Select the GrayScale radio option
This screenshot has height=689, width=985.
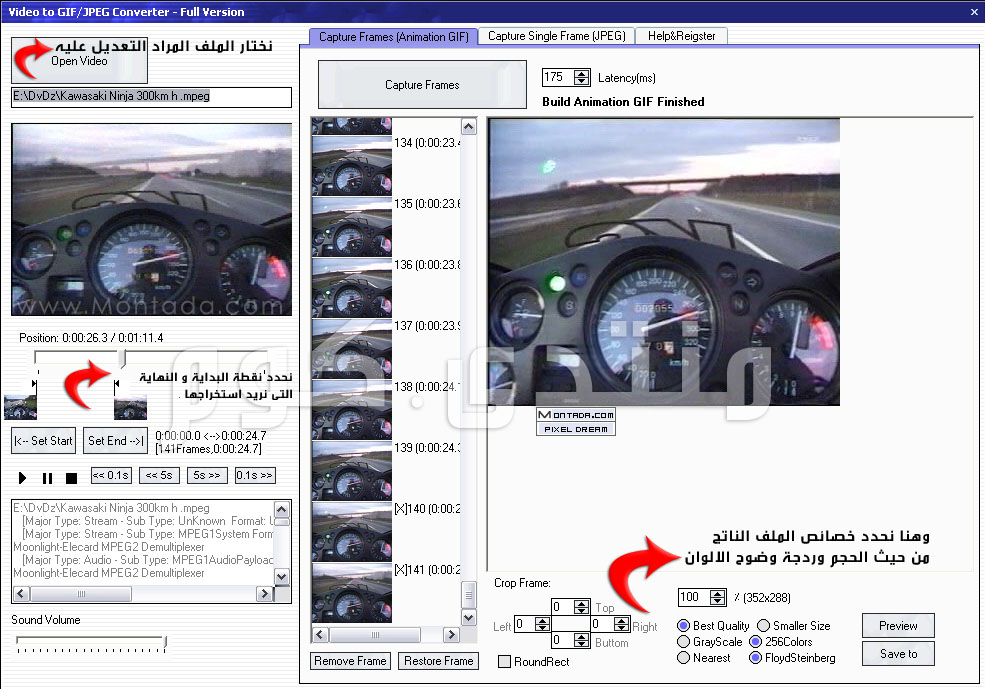[x=684, y=642]
